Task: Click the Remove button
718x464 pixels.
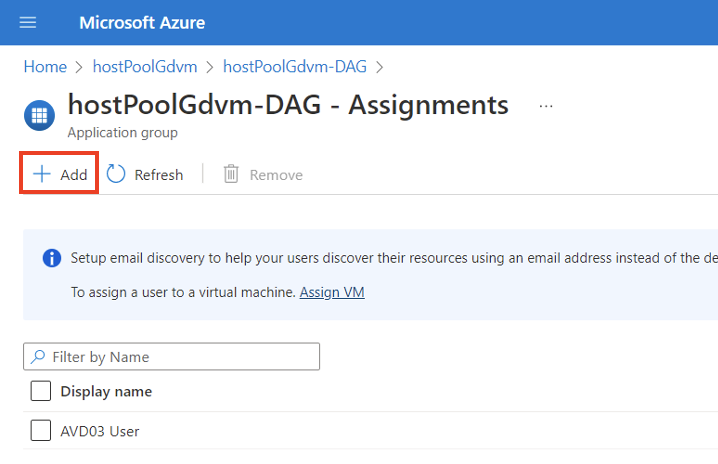Action: pos(263,175)
